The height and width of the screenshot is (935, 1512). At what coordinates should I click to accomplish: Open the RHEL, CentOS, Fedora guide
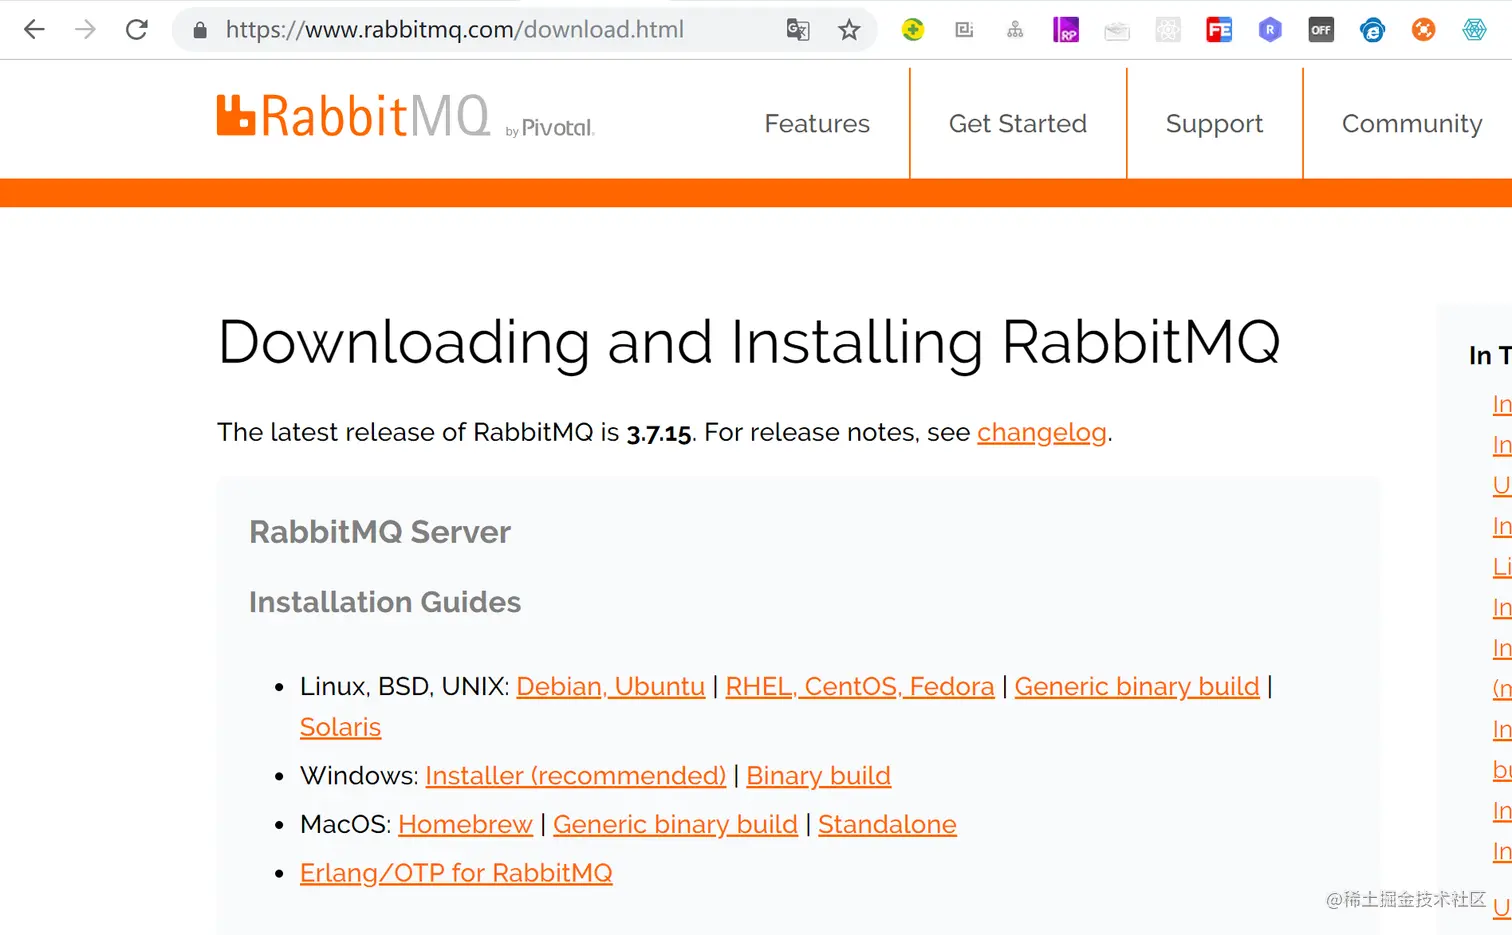coord(860,687)
